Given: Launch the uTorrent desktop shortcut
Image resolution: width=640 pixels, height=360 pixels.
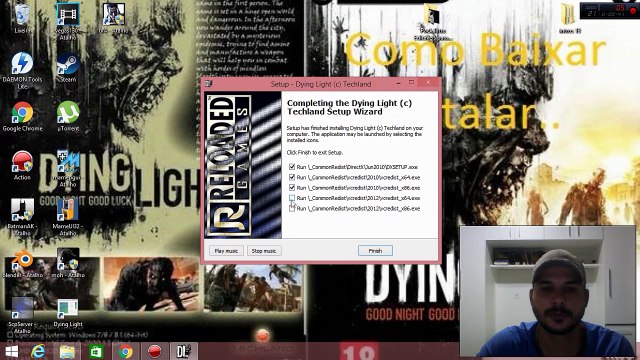Looking at the screenshot, I should [68, 116].
